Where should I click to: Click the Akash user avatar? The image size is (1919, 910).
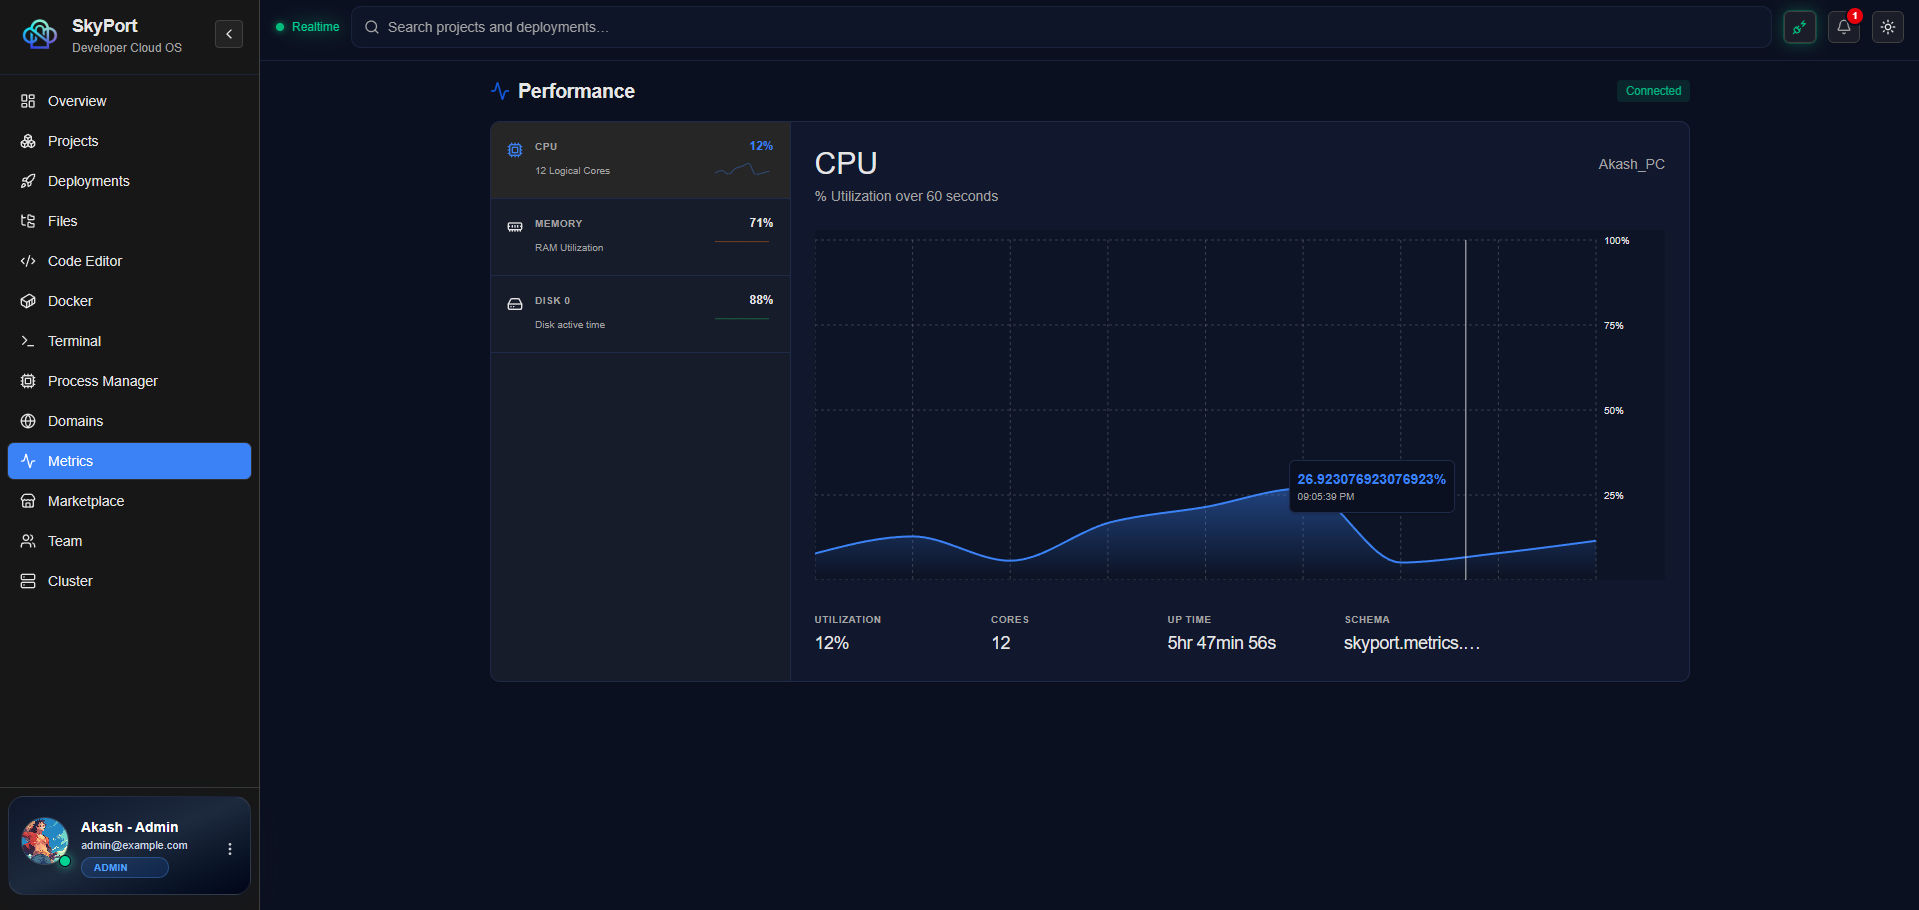(45, 841)
